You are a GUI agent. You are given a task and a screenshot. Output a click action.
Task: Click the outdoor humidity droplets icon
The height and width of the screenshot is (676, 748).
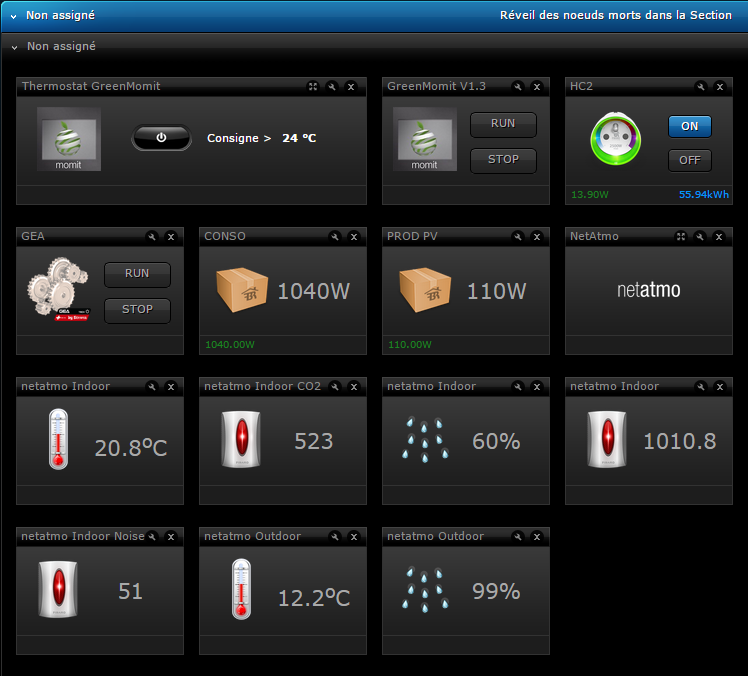(425, 590)
